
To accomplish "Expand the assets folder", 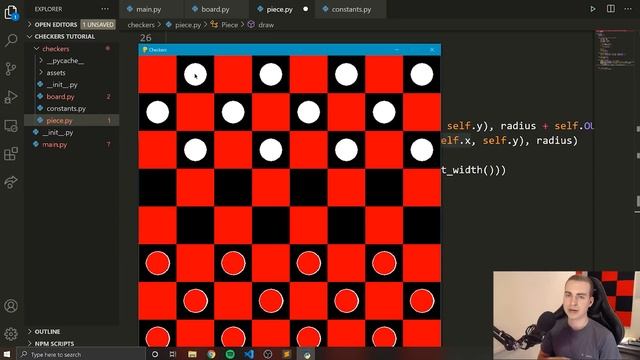I will (56, 73).
